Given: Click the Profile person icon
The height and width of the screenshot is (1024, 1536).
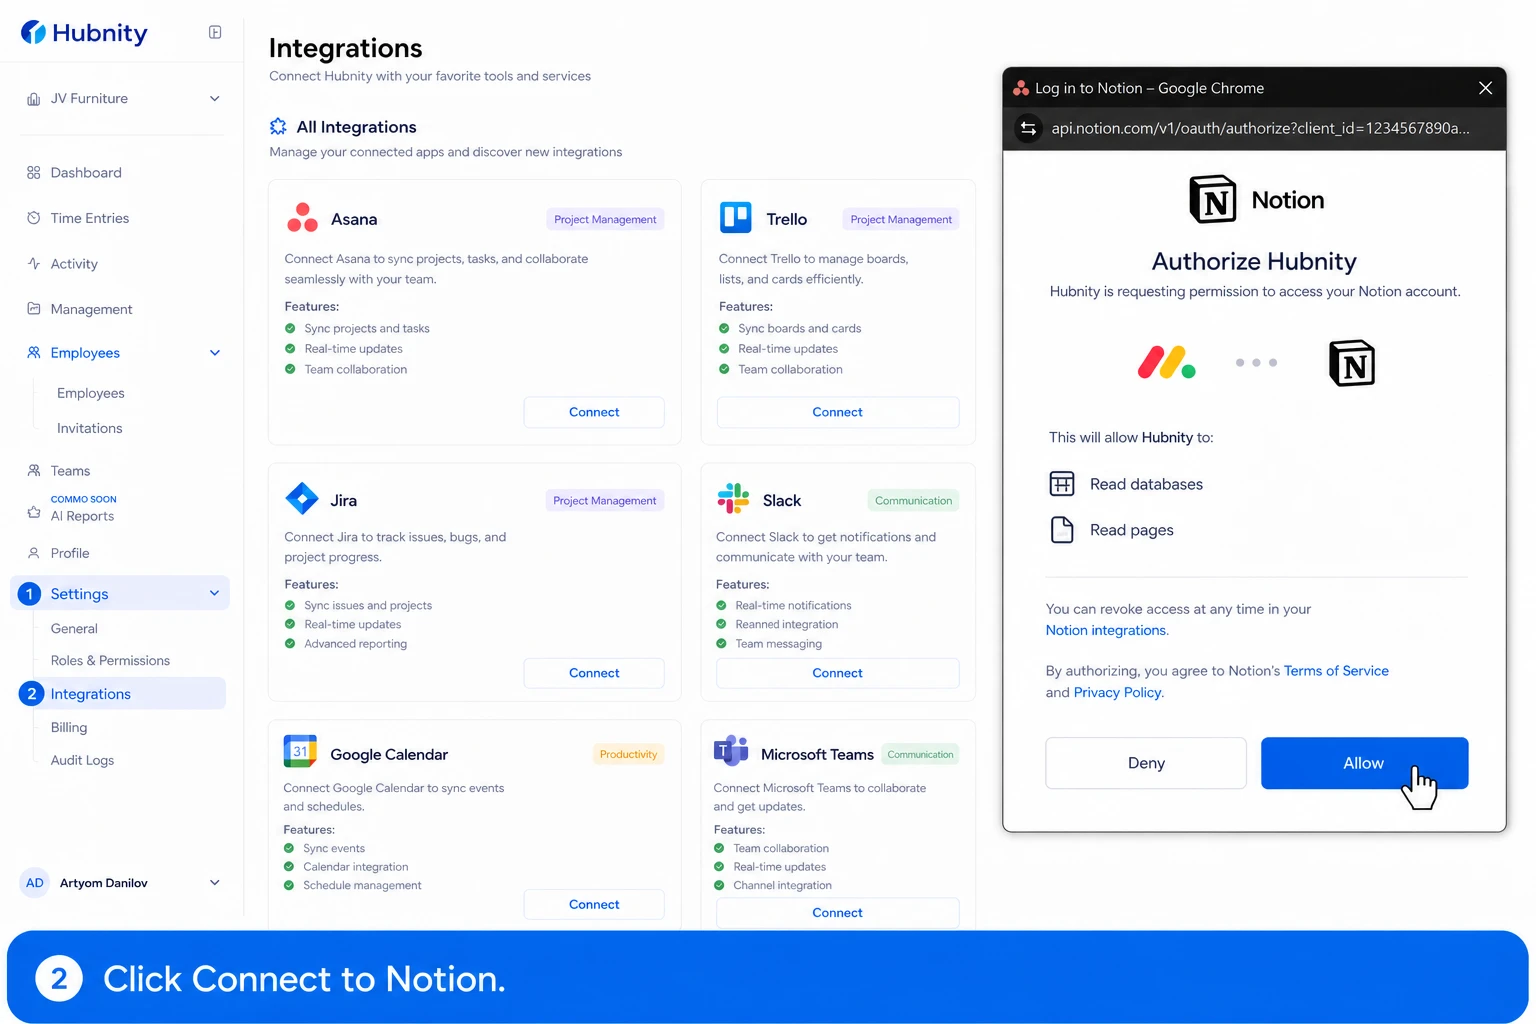Looking at the screenshot, I should pyautogui.click(x=34, y=553).
